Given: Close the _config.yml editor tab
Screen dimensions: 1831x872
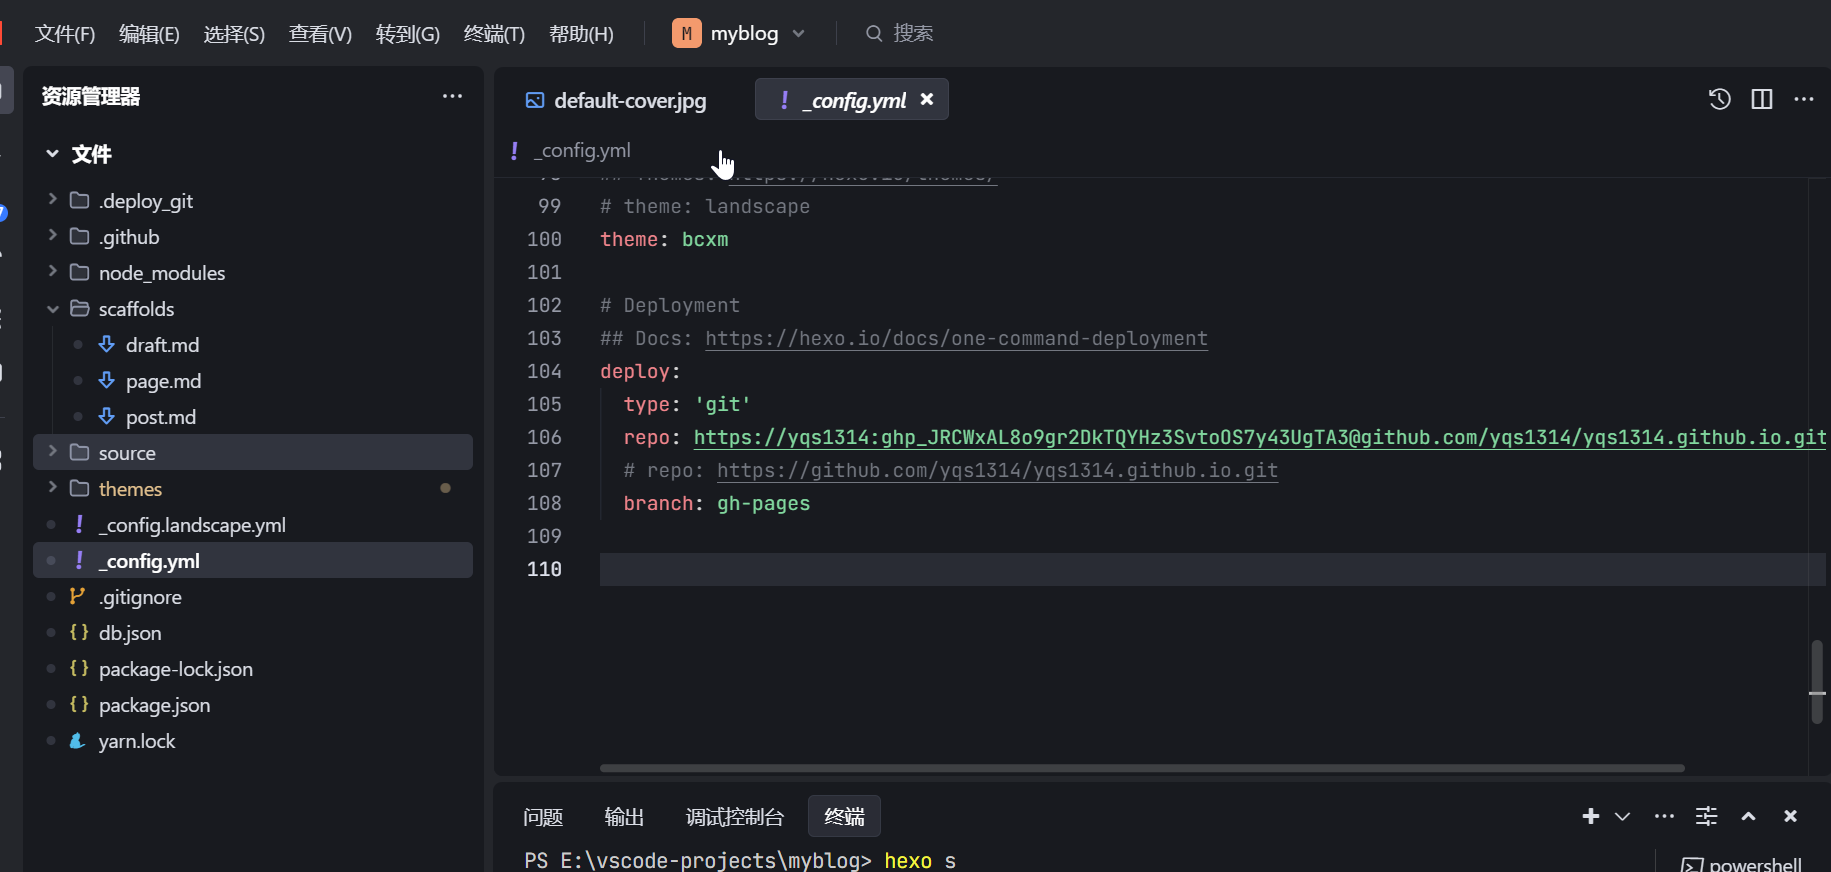Looking at the screenshot, I should point(927,99).
